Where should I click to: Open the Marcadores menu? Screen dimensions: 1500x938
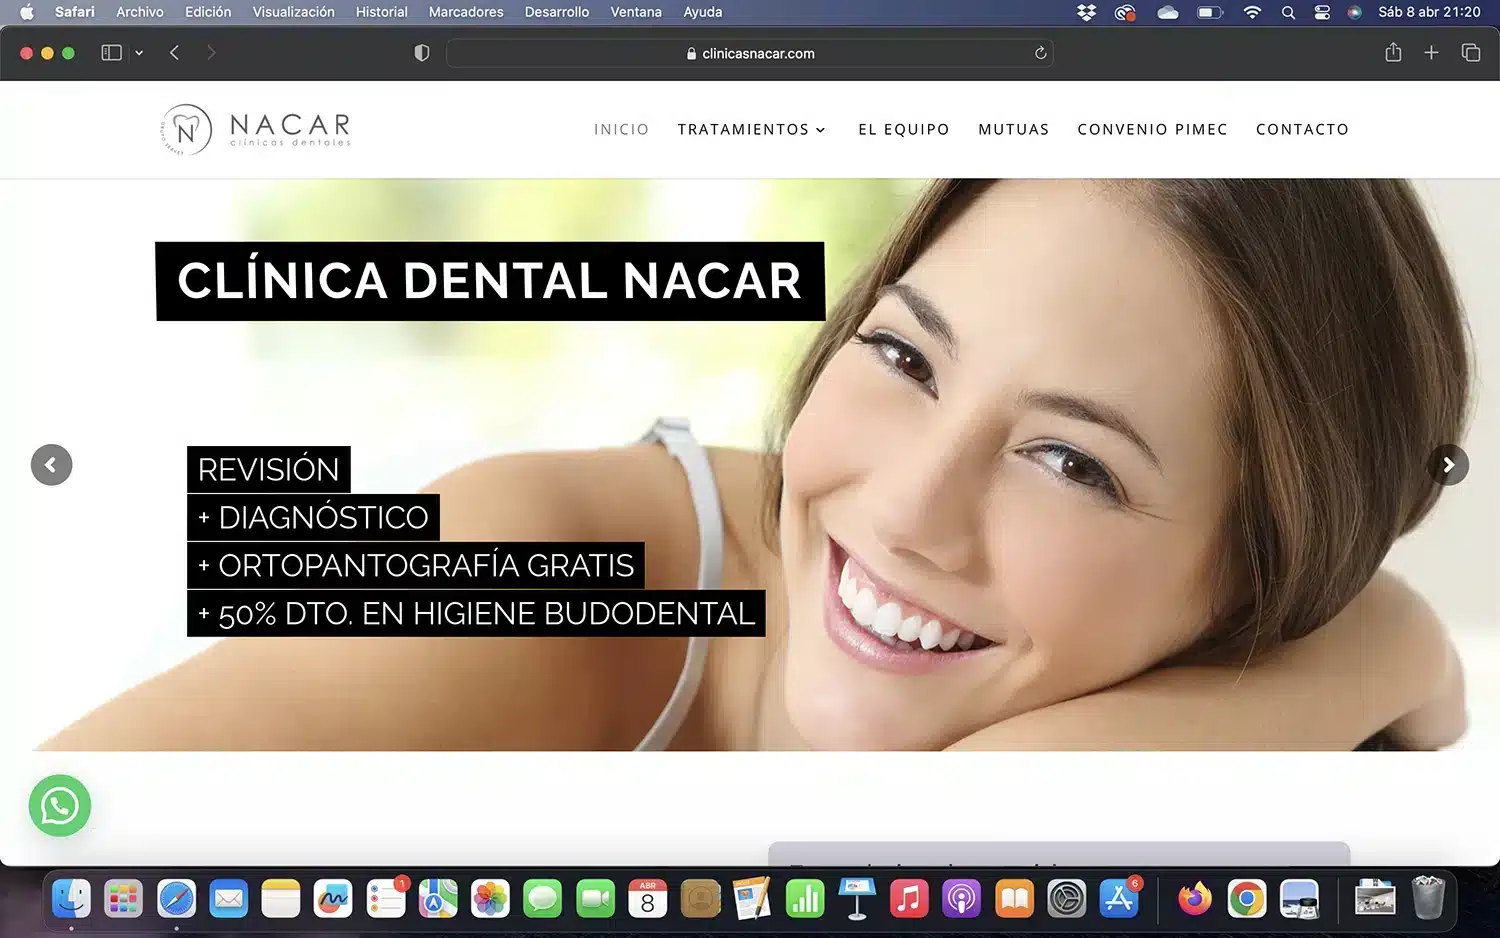click(x=465, y=12)
